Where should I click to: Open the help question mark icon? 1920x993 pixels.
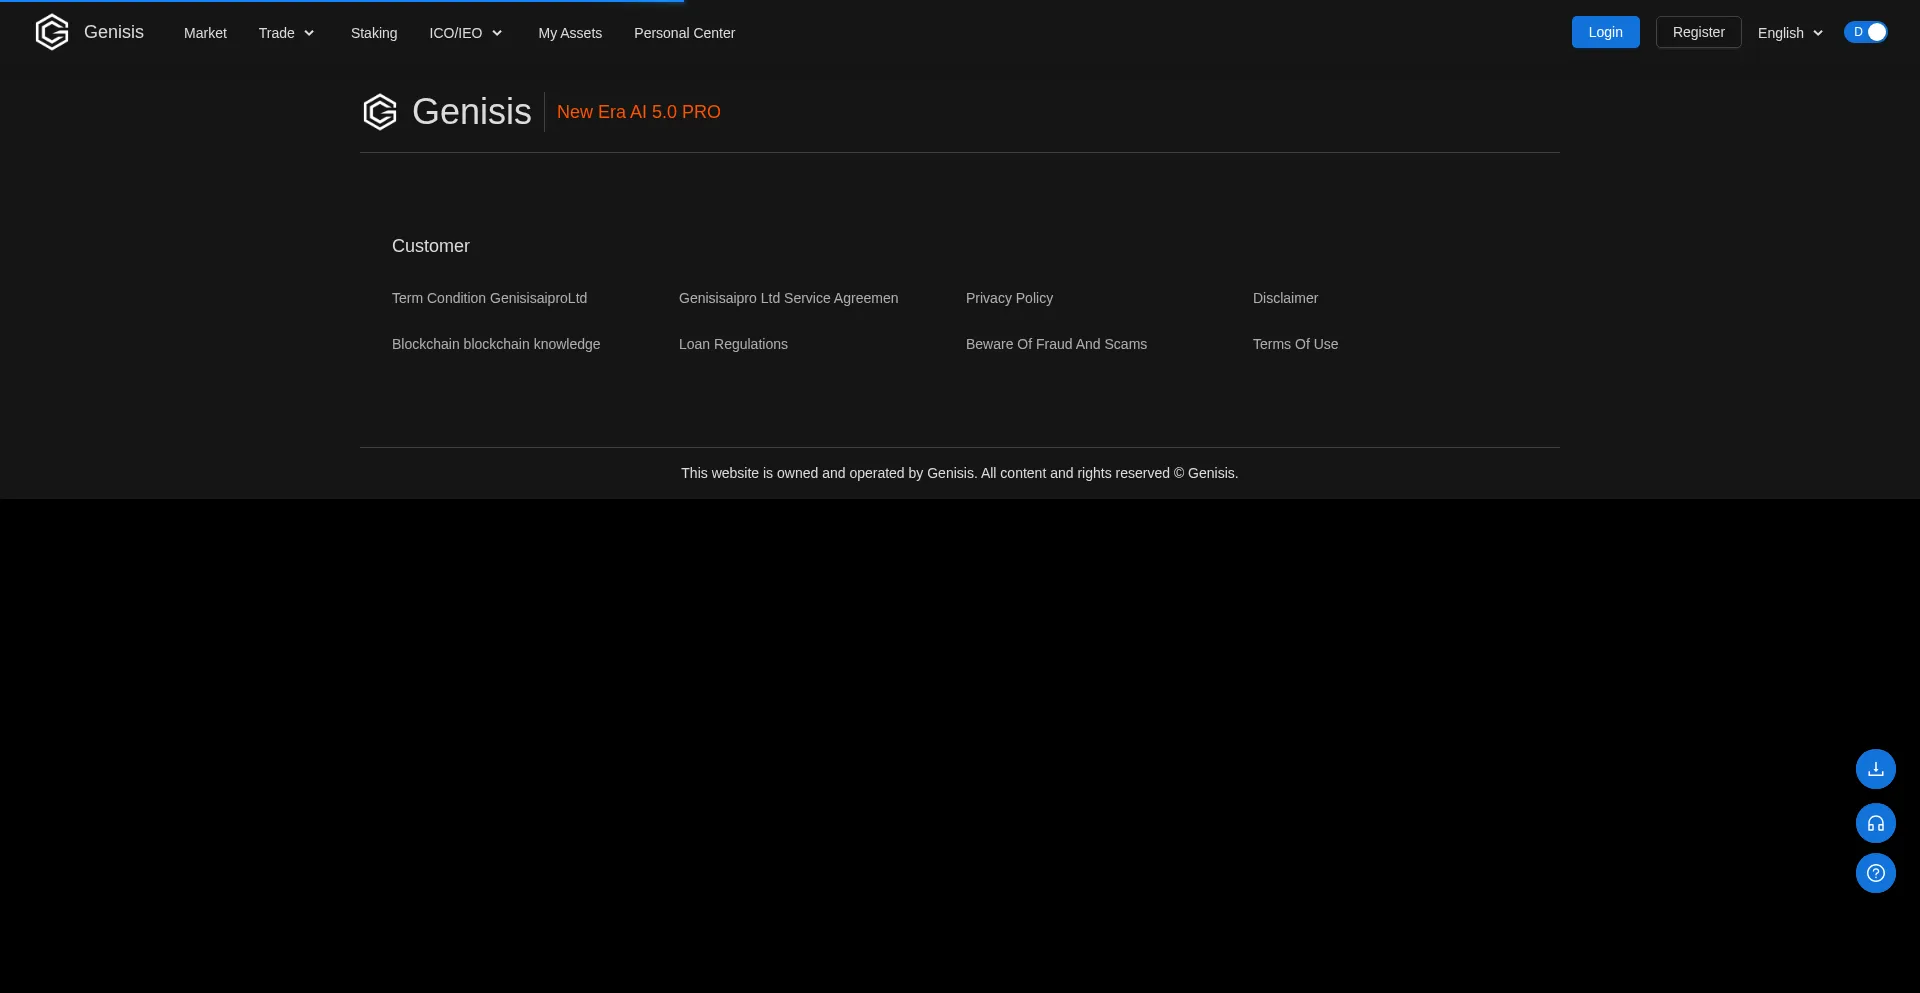(1875, 873)
